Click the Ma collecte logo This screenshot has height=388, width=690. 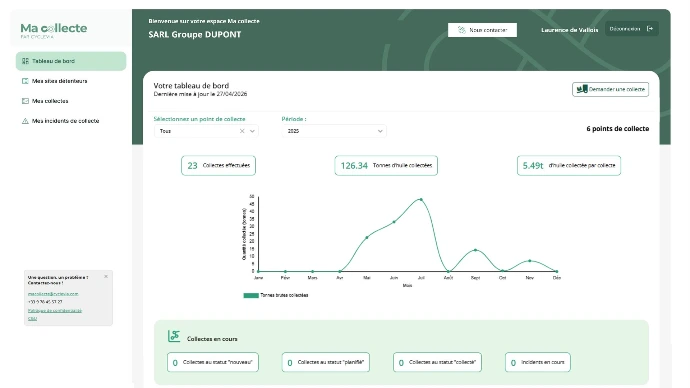click(54, 30)
